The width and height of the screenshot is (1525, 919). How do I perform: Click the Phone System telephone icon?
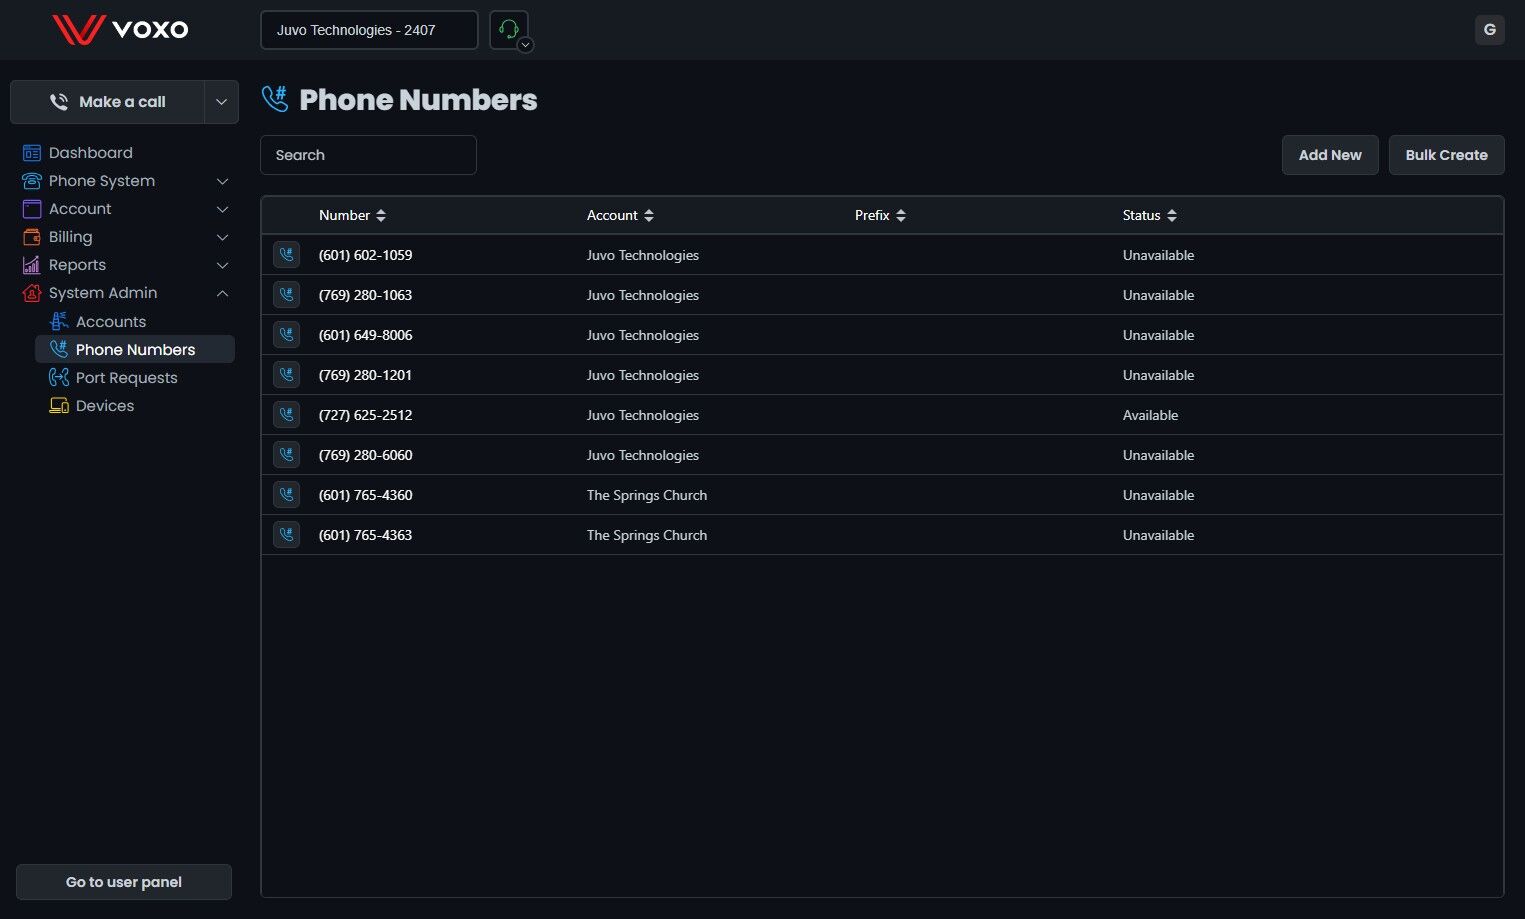[x=32, y=181]
